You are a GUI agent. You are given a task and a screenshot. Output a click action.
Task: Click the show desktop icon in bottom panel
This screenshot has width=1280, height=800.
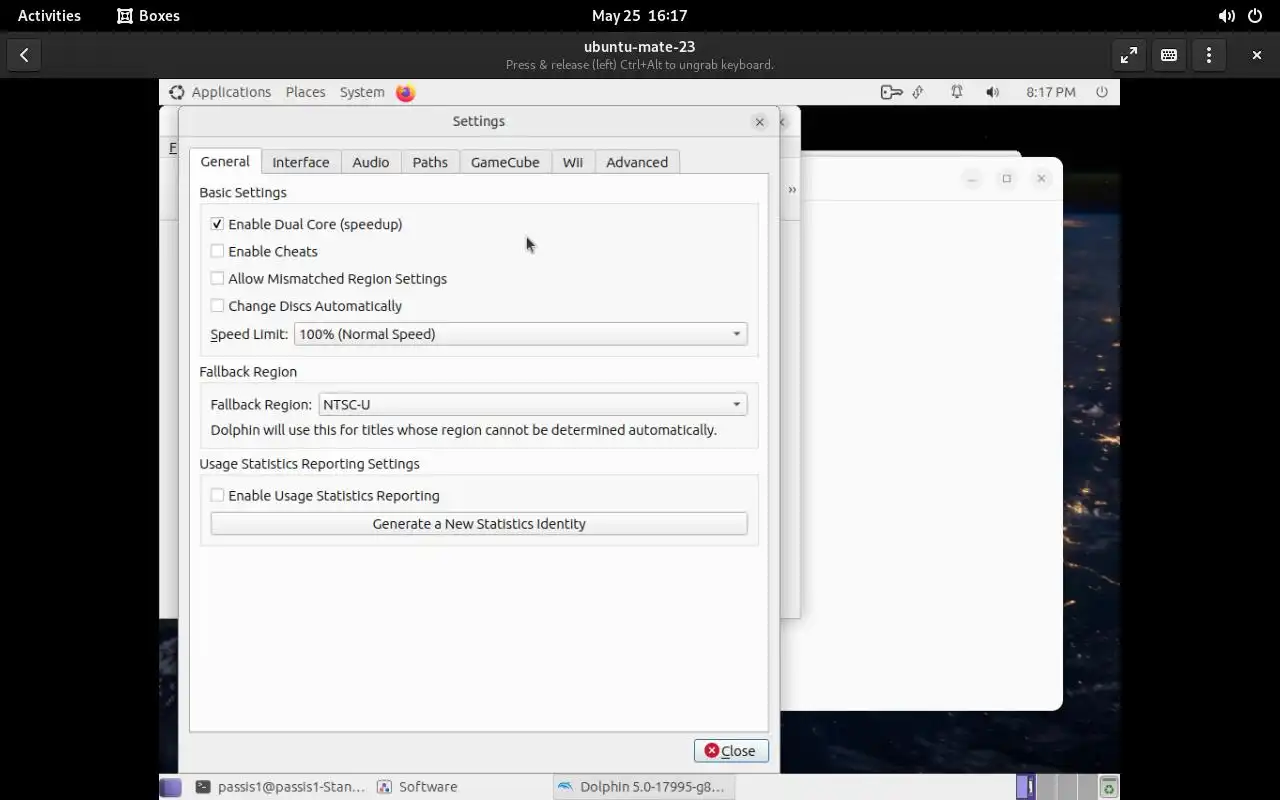(x=171, y=787)
